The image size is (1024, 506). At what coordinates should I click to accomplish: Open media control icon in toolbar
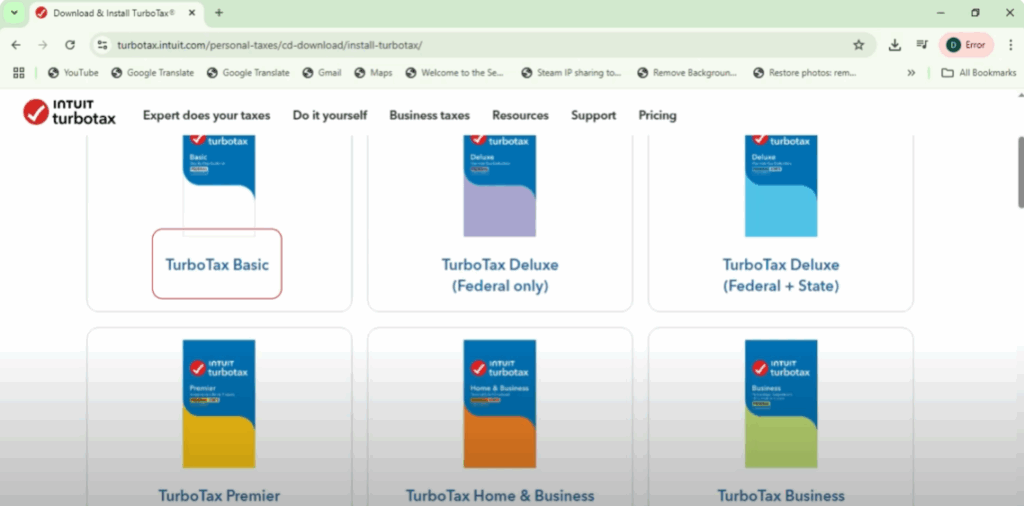coord(922,45)
